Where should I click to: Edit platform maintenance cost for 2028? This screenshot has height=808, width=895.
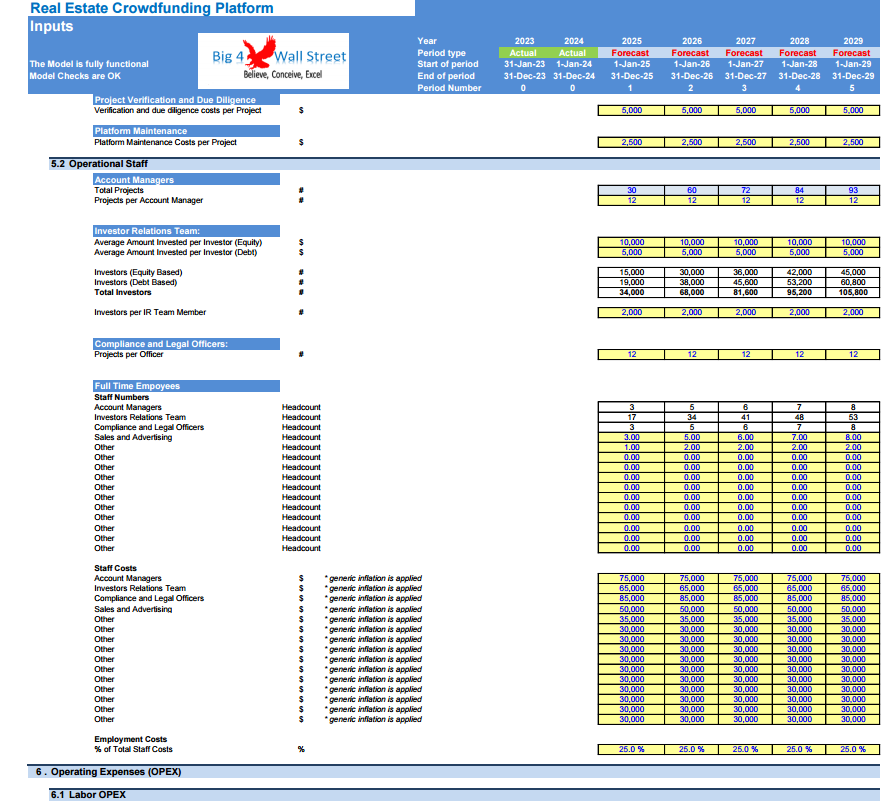[x=799, y=143]
